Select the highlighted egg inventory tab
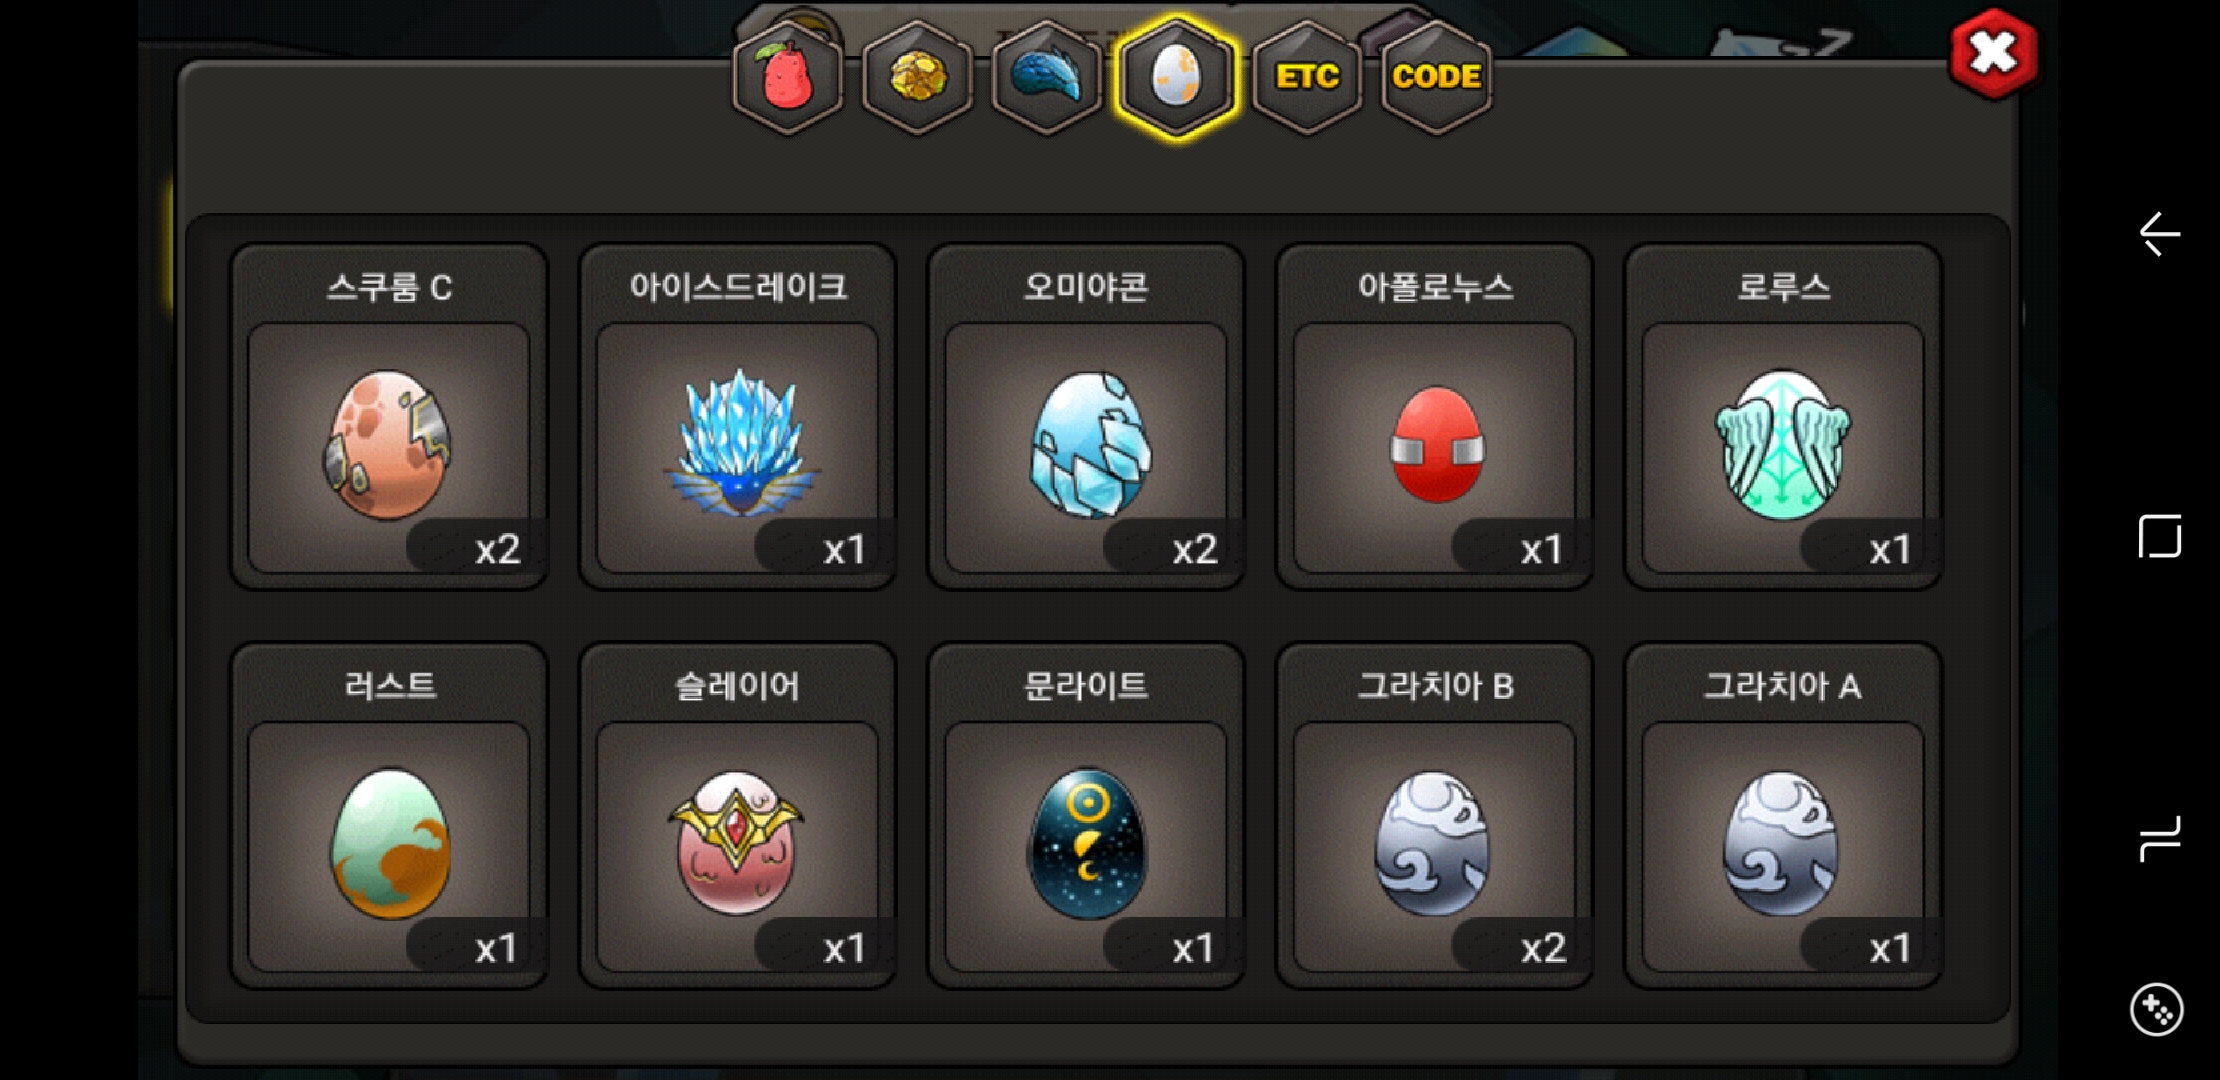2220x1080 pixels. pos(1177,77)
